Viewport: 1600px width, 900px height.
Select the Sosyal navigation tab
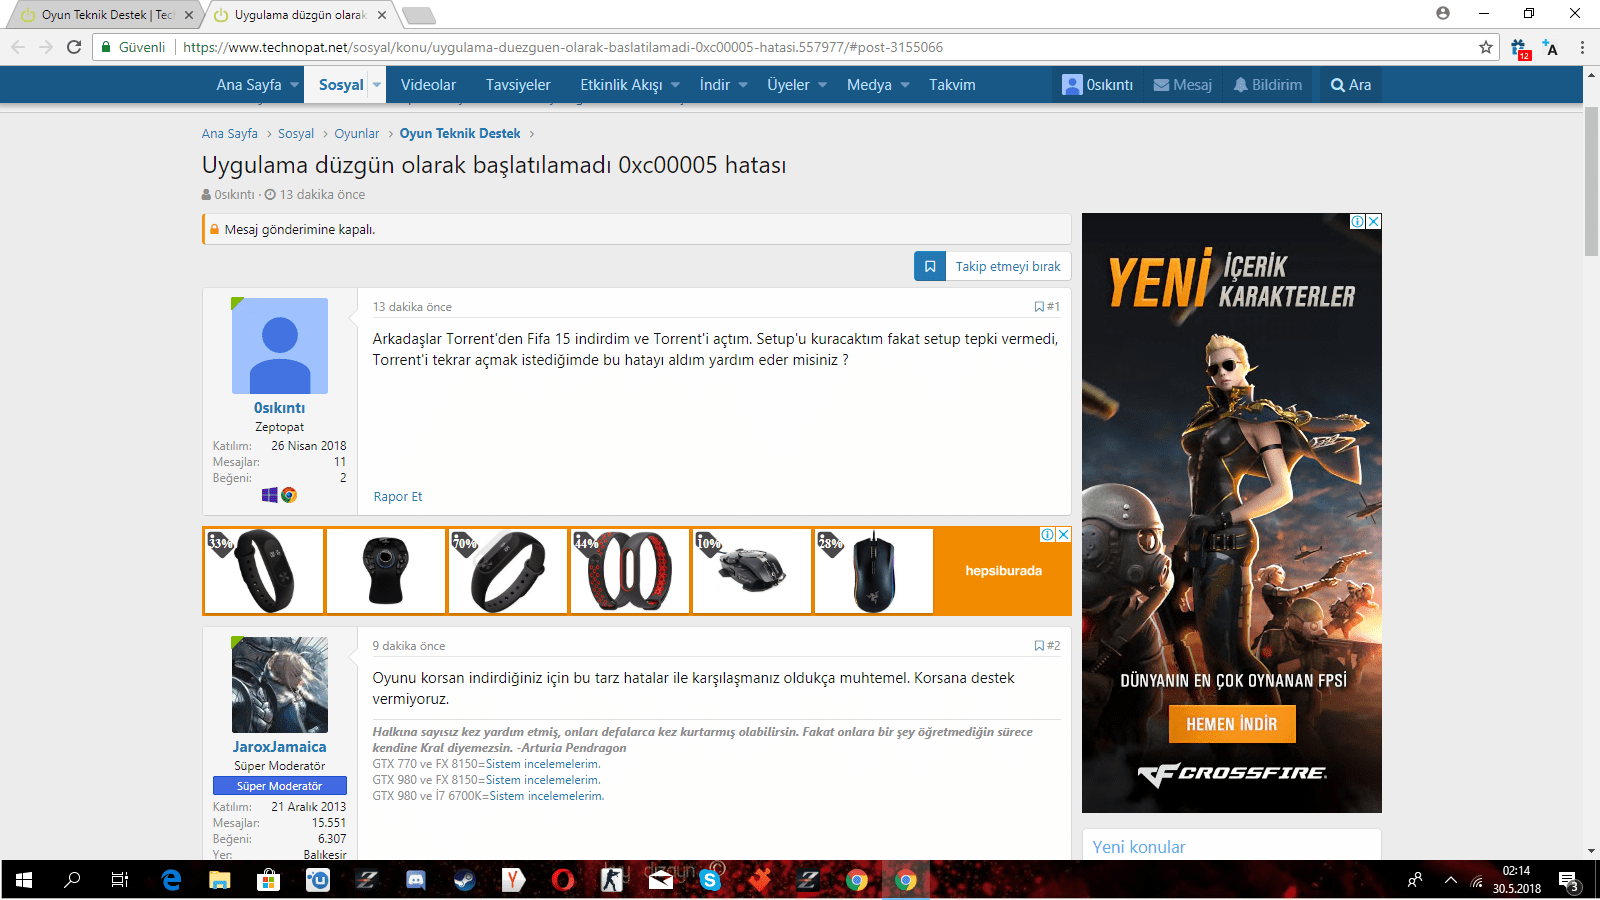pos(341,85)
